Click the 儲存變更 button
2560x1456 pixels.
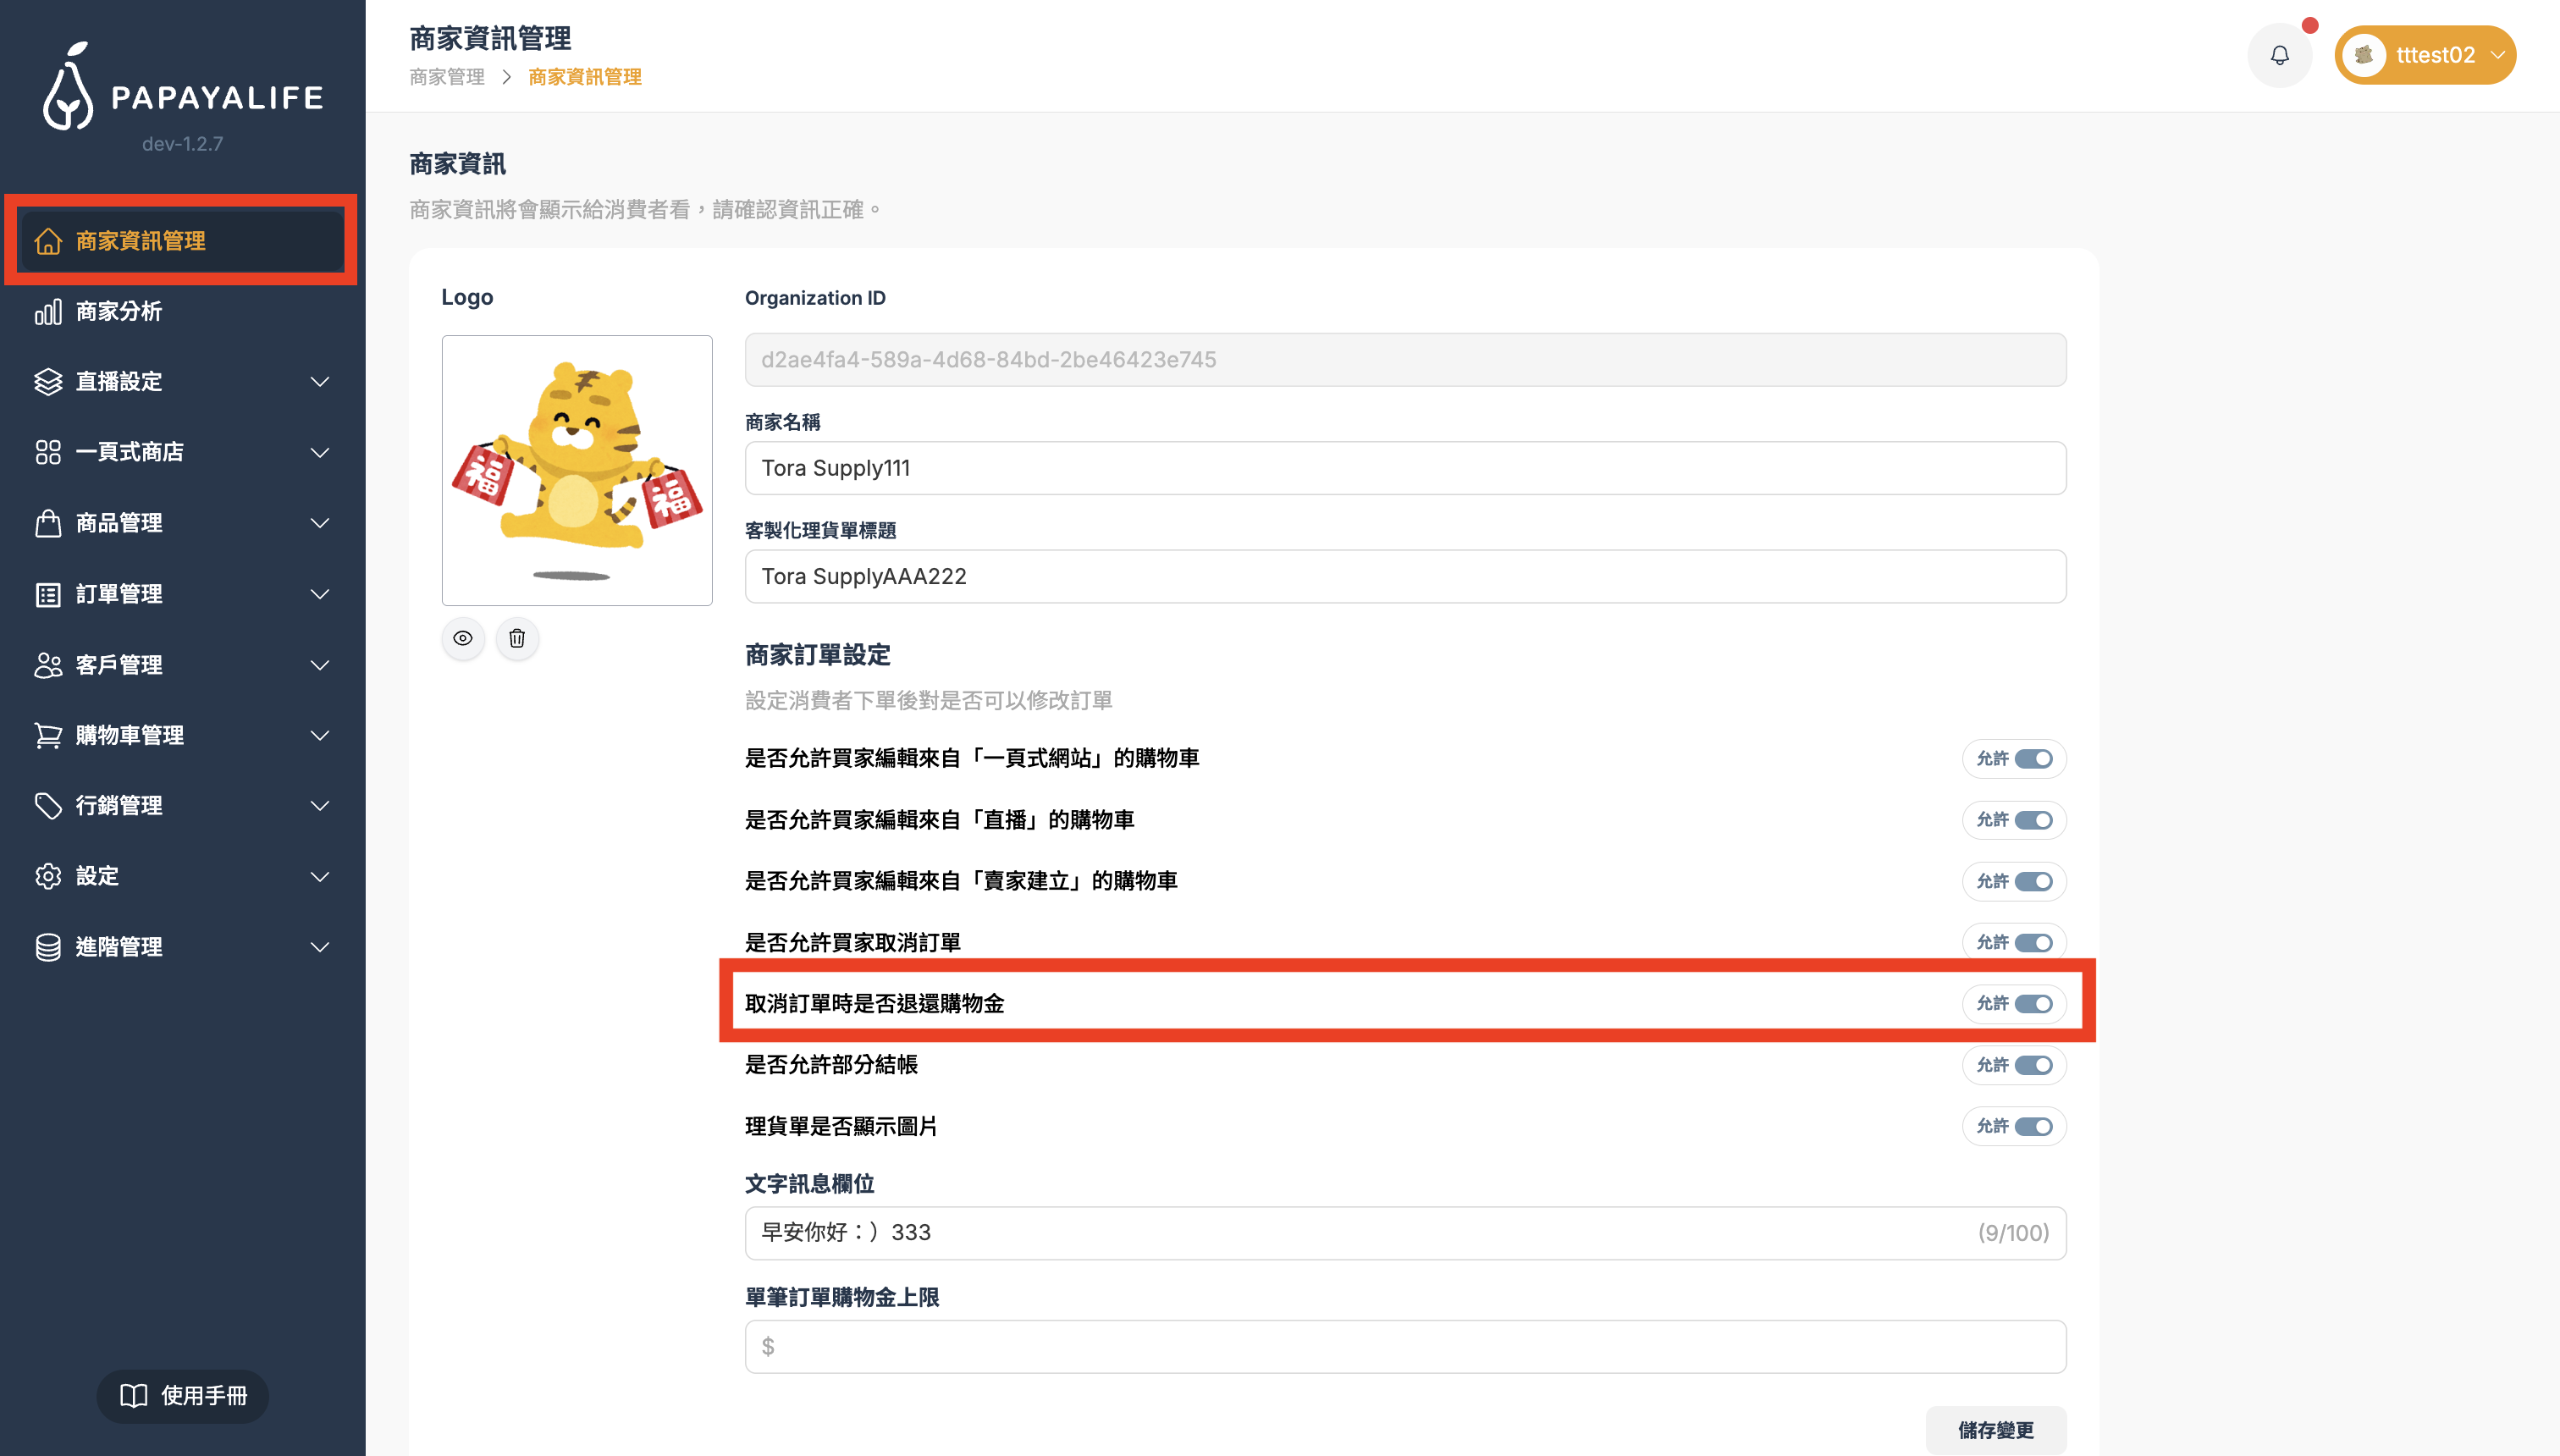(x=1995, y=1430)
